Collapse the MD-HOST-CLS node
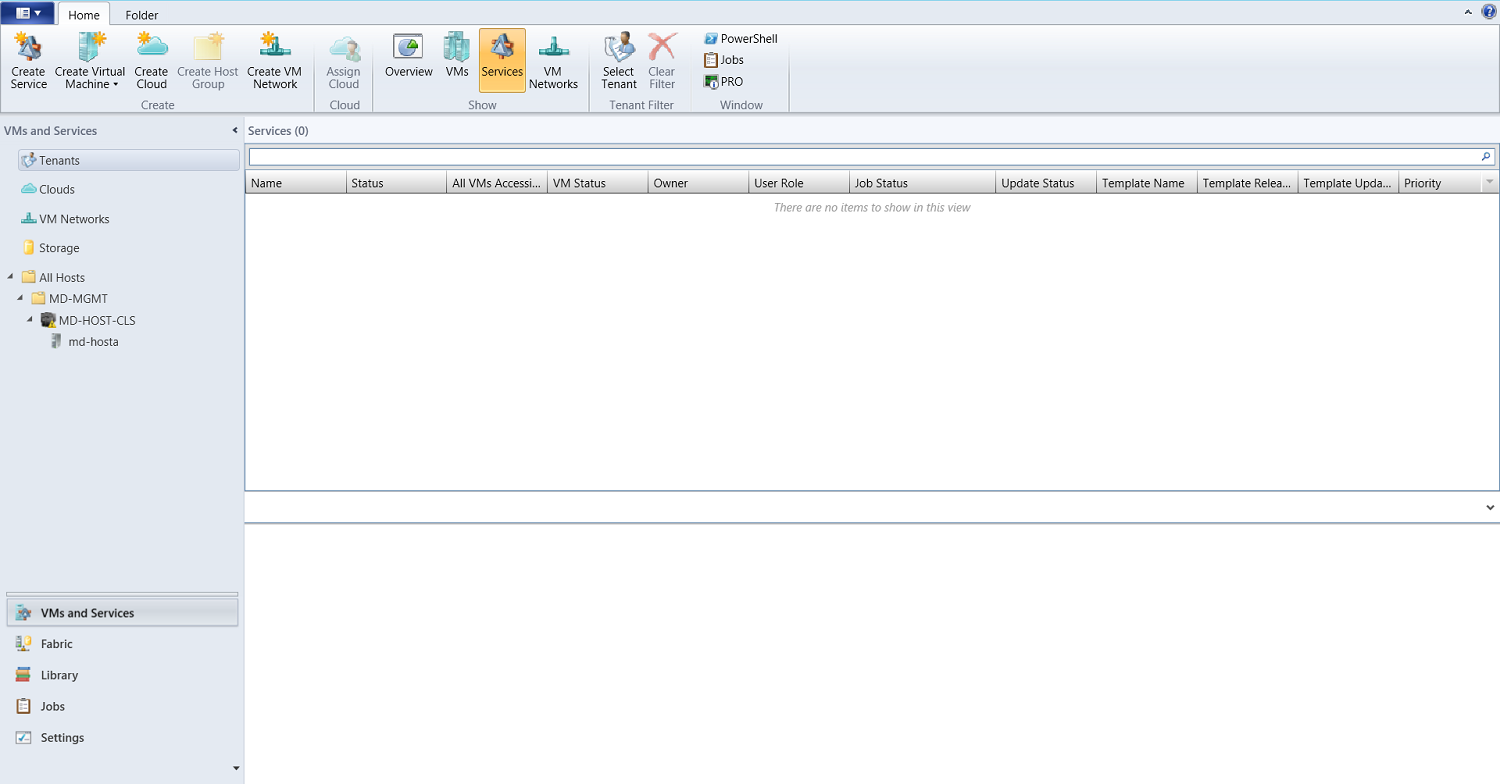 coord(29,320)
